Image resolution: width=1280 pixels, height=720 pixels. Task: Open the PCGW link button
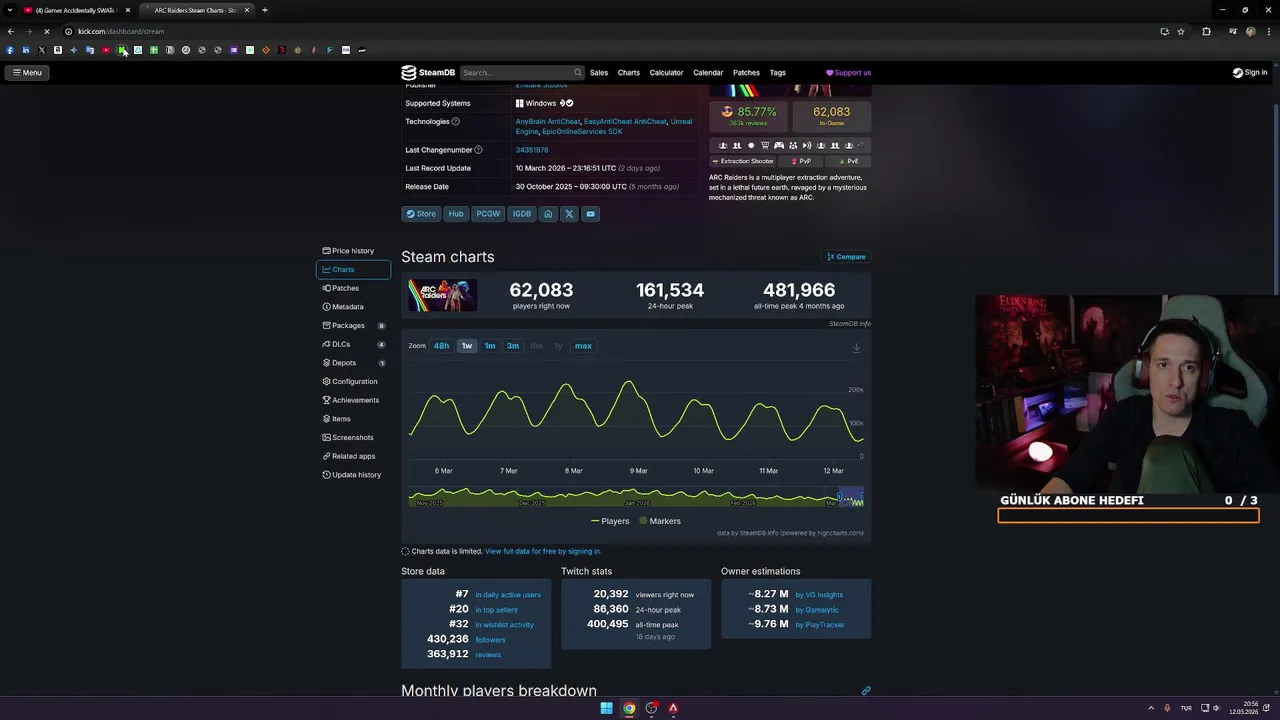(488, 214)
